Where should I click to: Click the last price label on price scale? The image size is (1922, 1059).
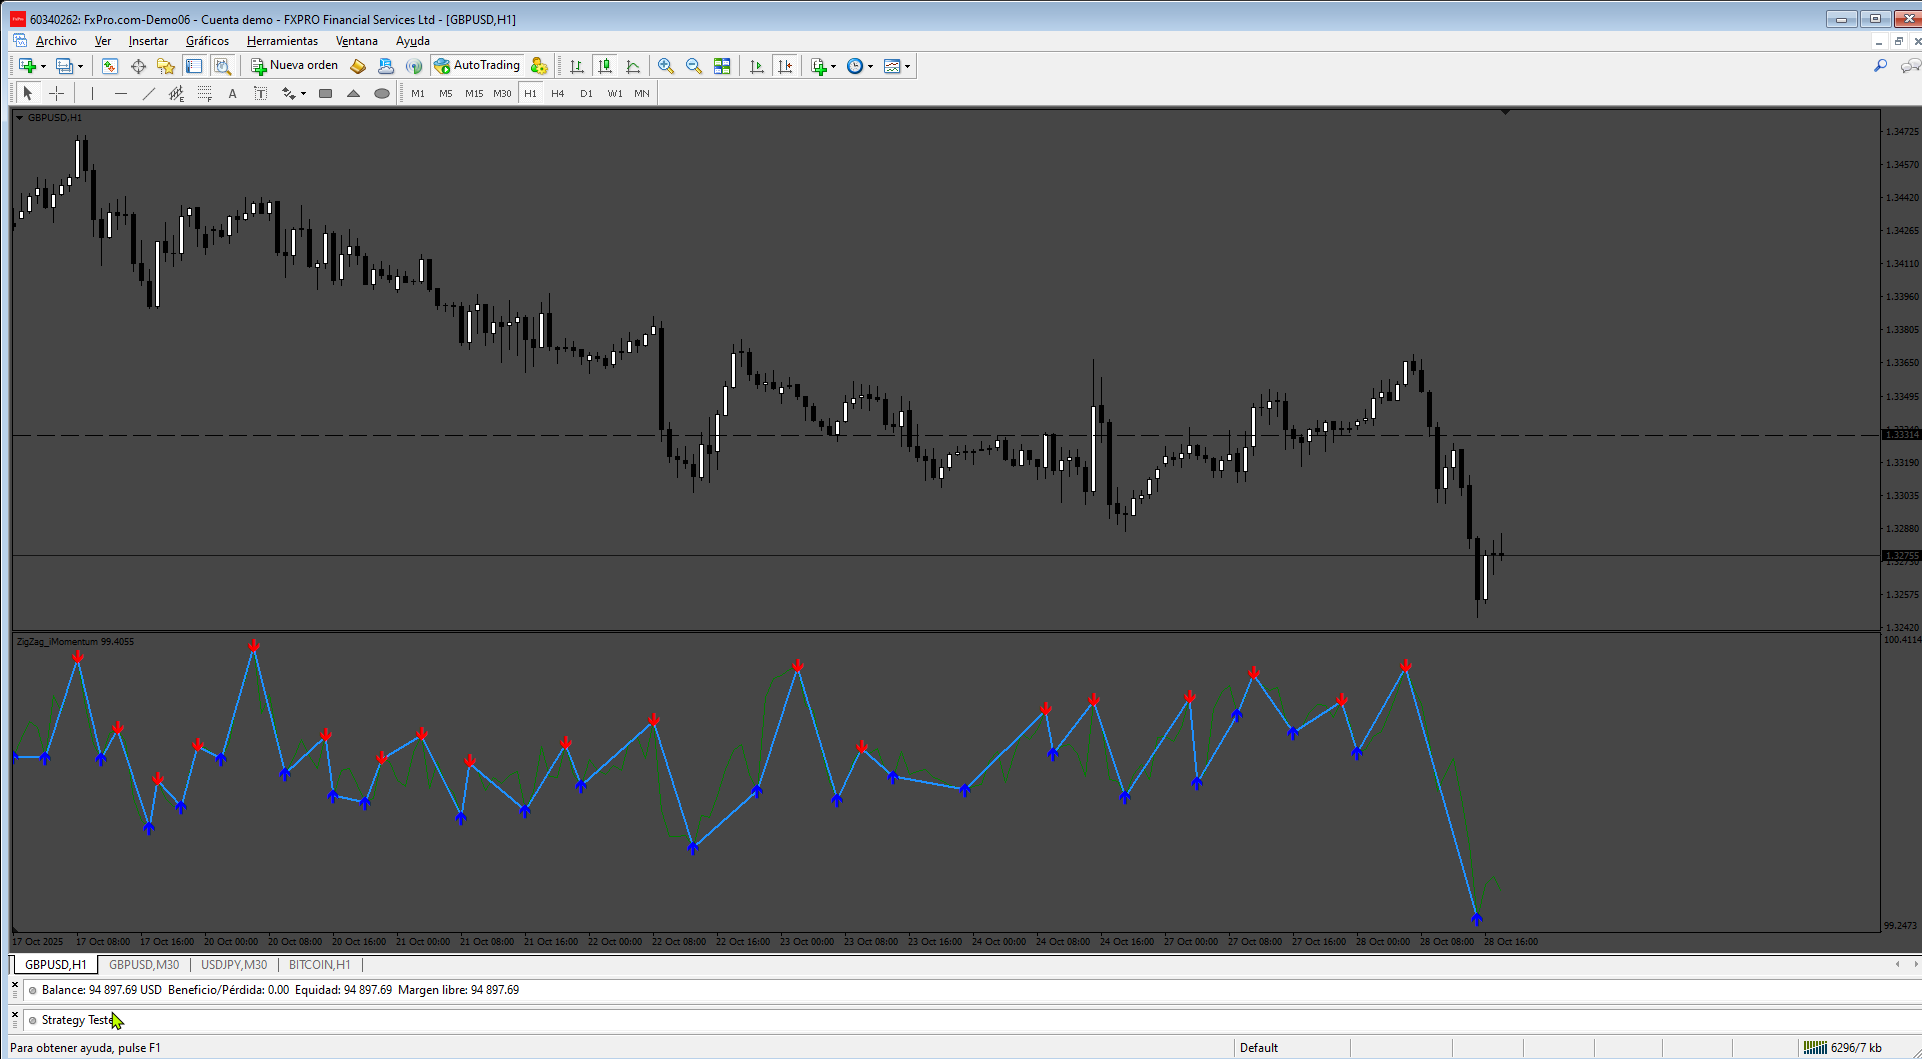(1901, 555)
